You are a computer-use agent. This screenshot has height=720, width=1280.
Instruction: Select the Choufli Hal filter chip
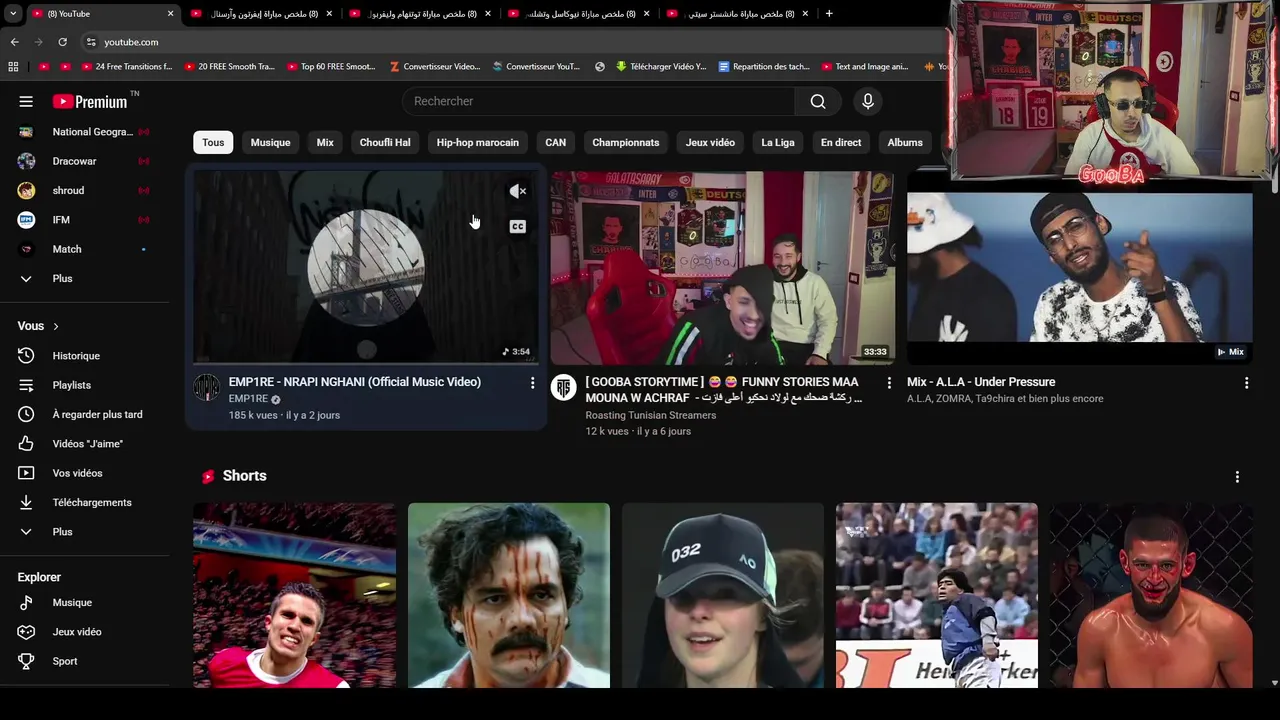click(385, 142)
